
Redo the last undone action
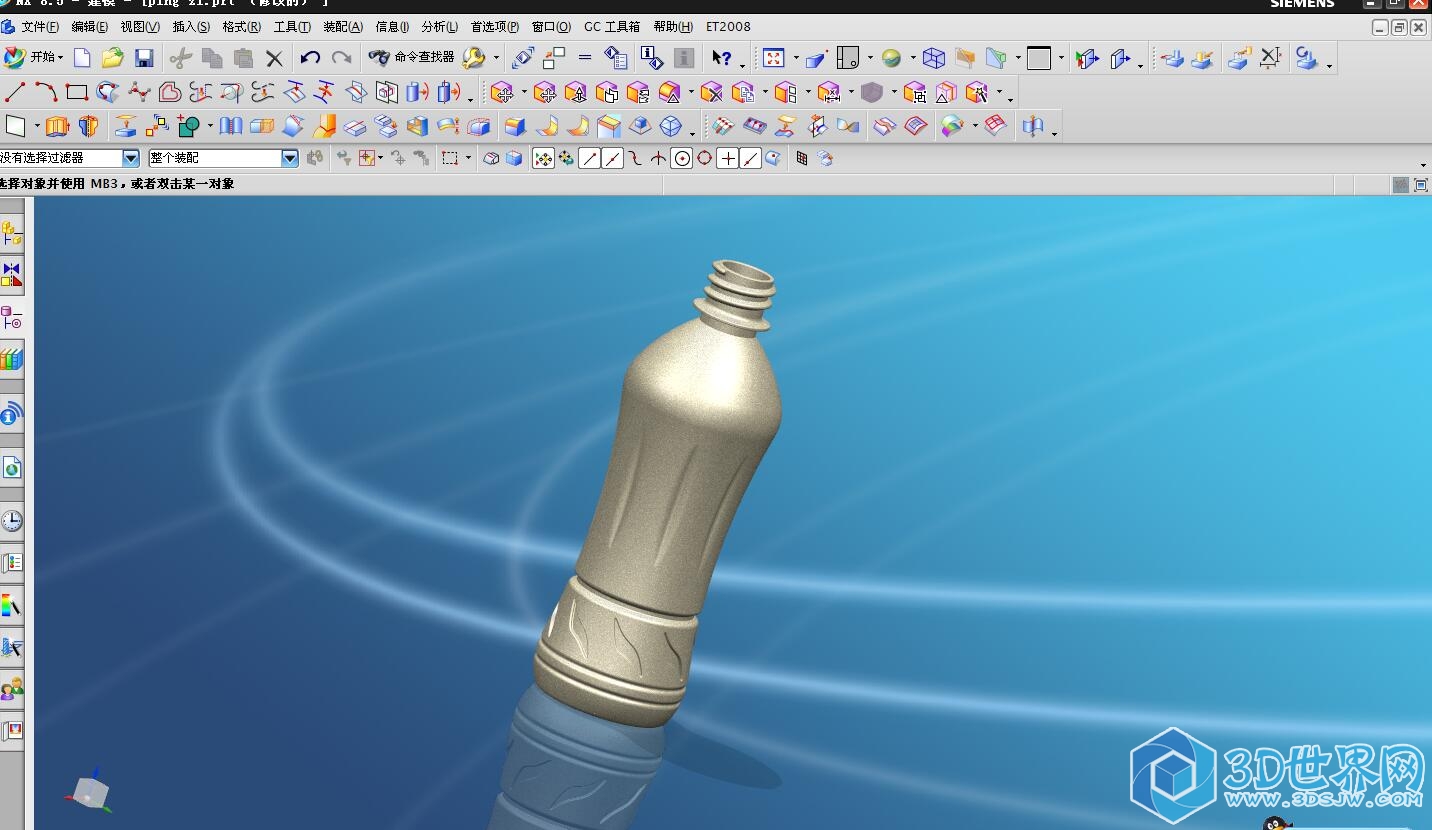342,58
